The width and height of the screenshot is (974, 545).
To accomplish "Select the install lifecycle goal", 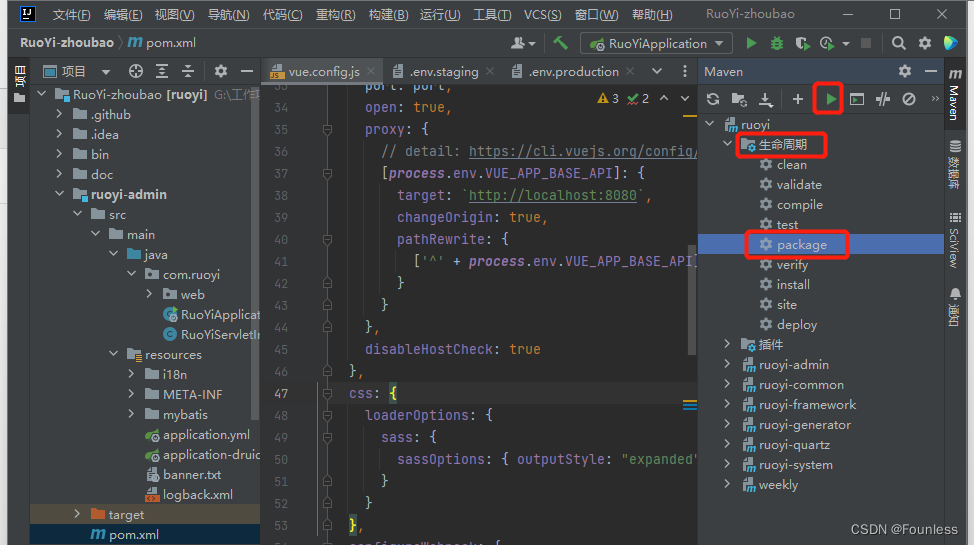I will [x=793, y=285].
